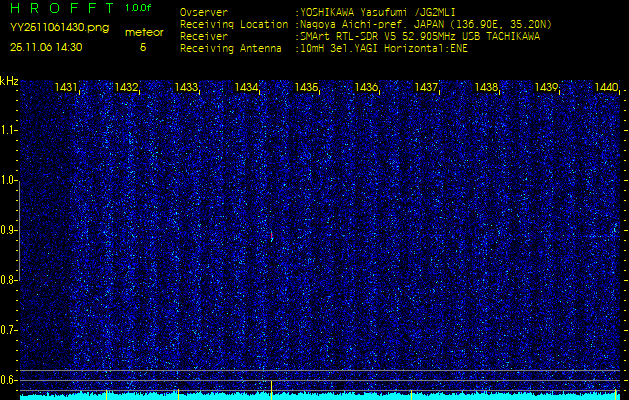629x400 pixels.
Task: Click the 0.9 kHz frequency label
Action: (9, 229)
